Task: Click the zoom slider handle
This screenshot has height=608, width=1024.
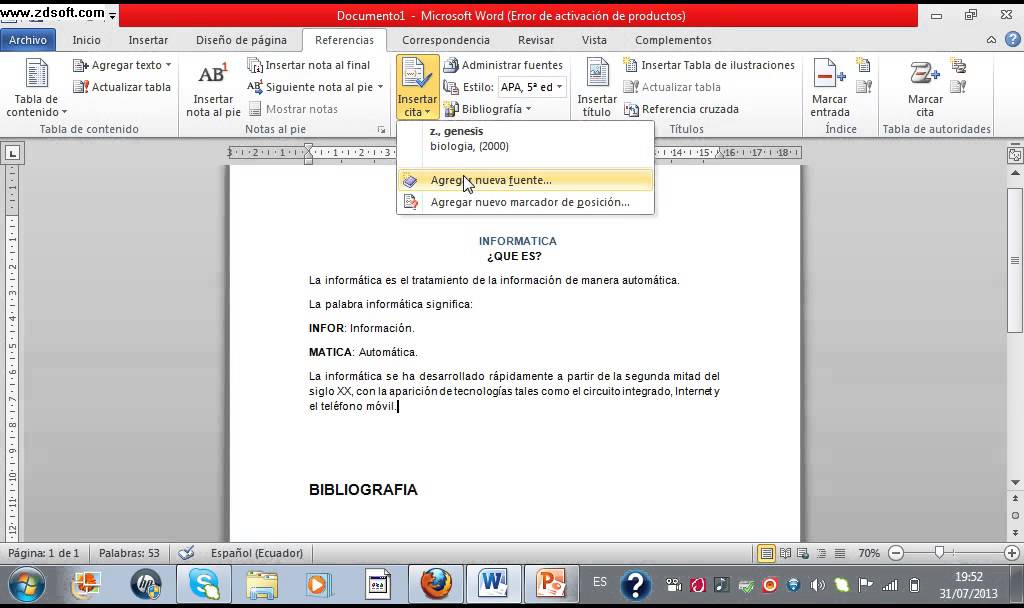Action: click(x=939, y=552)
